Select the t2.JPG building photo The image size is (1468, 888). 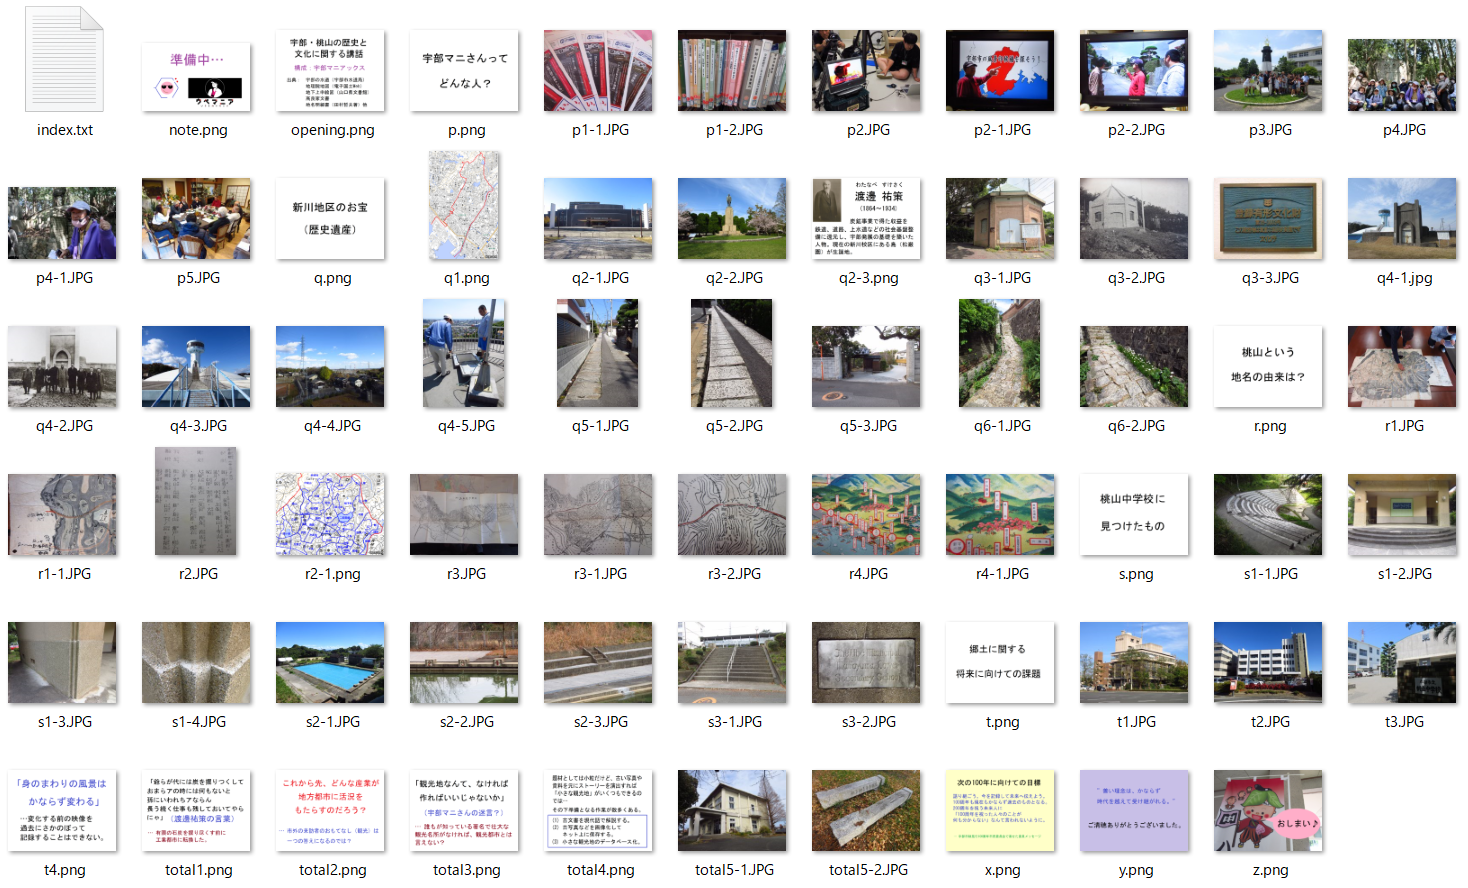pyautogui.click(x=1268, y=663)
